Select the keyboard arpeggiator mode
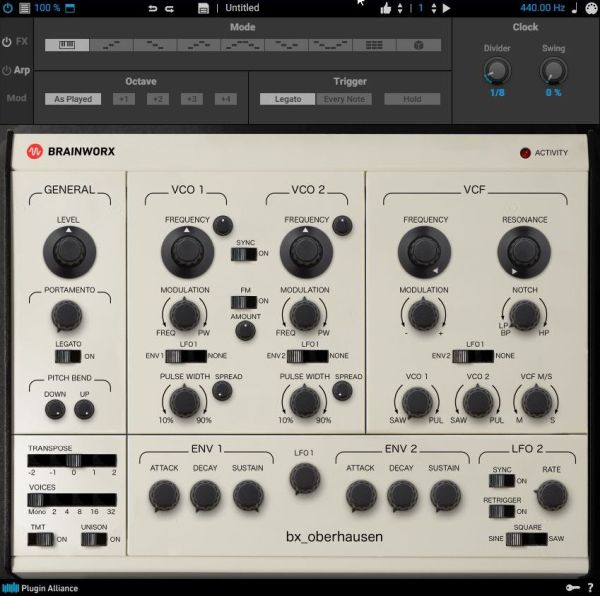Image resolution: width=600 pixels, height=596 pixels. pos(67,45)
